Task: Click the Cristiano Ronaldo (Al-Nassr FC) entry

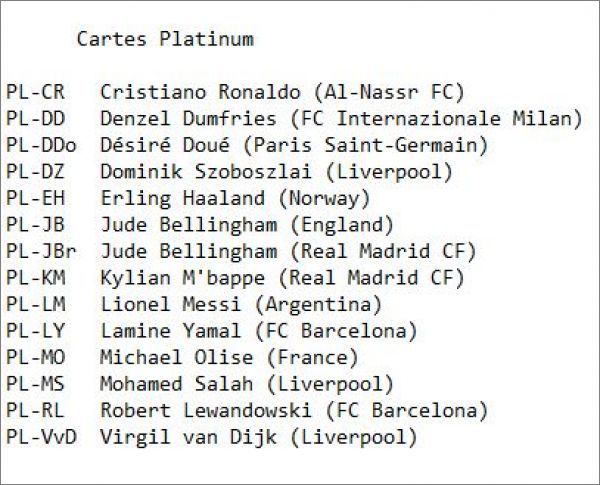Action: [x=282, y=92]
